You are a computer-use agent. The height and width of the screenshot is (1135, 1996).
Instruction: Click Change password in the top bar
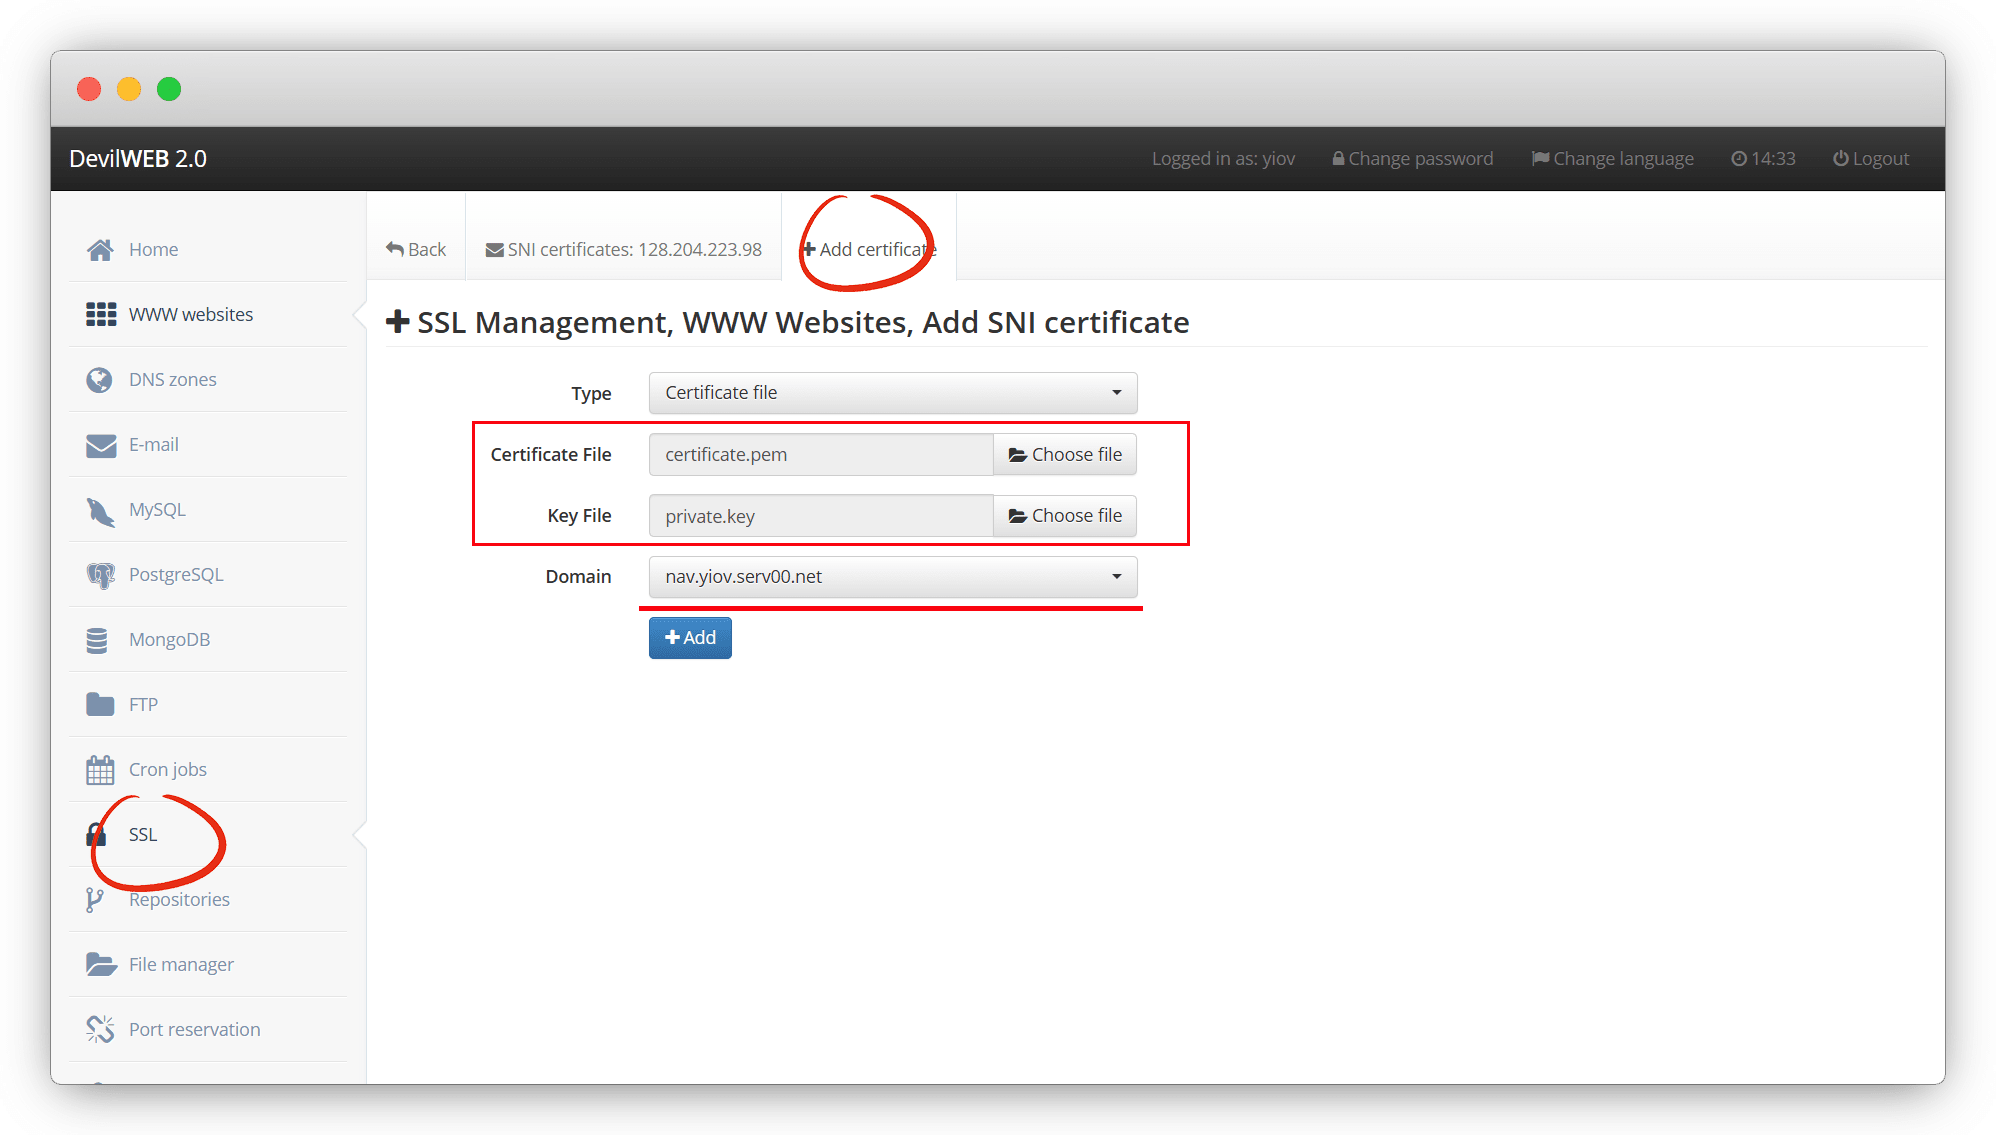coord(1412,159)
